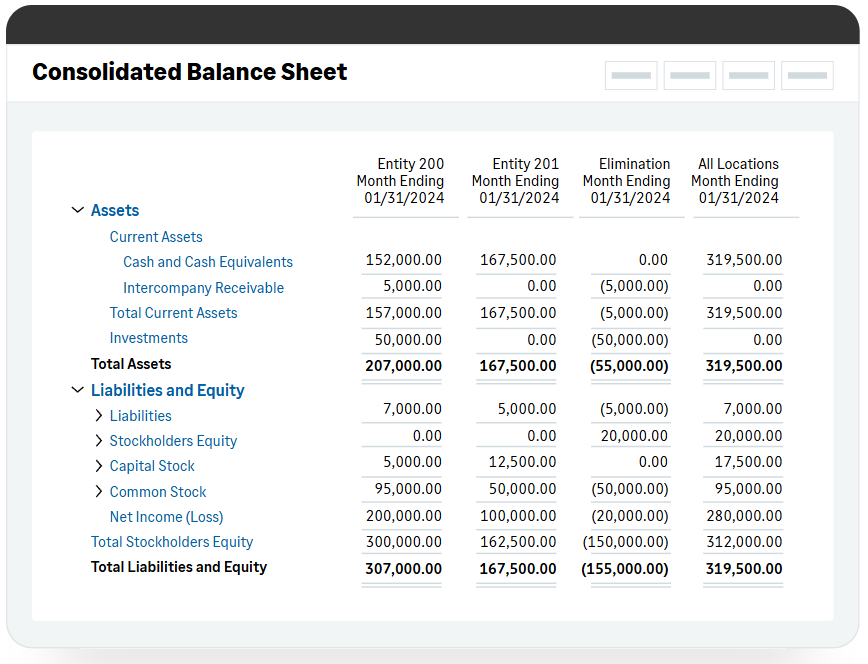Open Total Current Assets link
868x664 pixels.
173,313
